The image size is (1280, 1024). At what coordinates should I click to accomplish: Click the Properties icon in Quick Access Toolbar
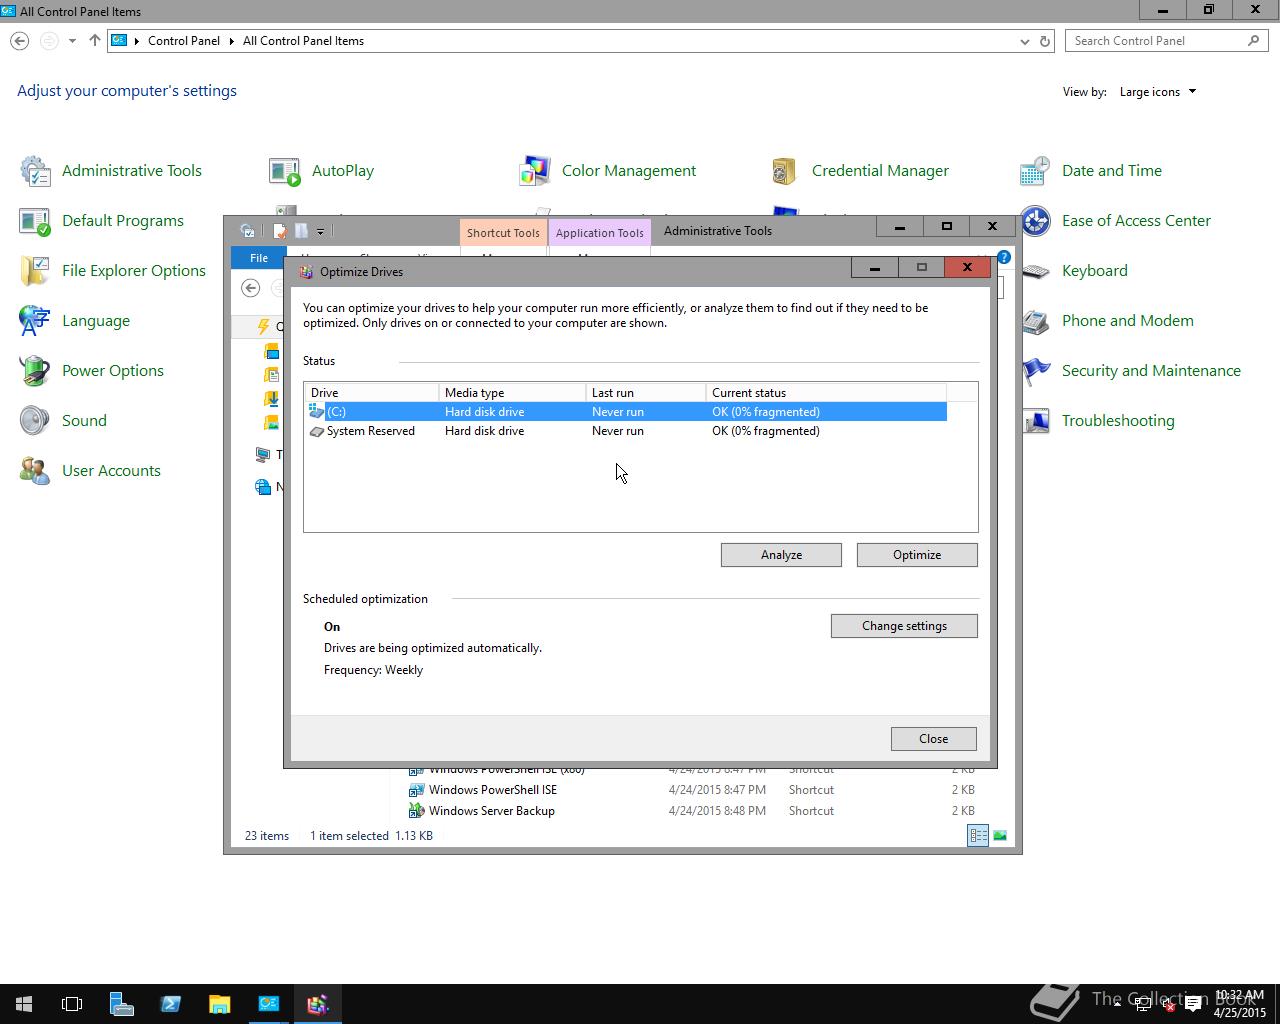pos(280,231)
